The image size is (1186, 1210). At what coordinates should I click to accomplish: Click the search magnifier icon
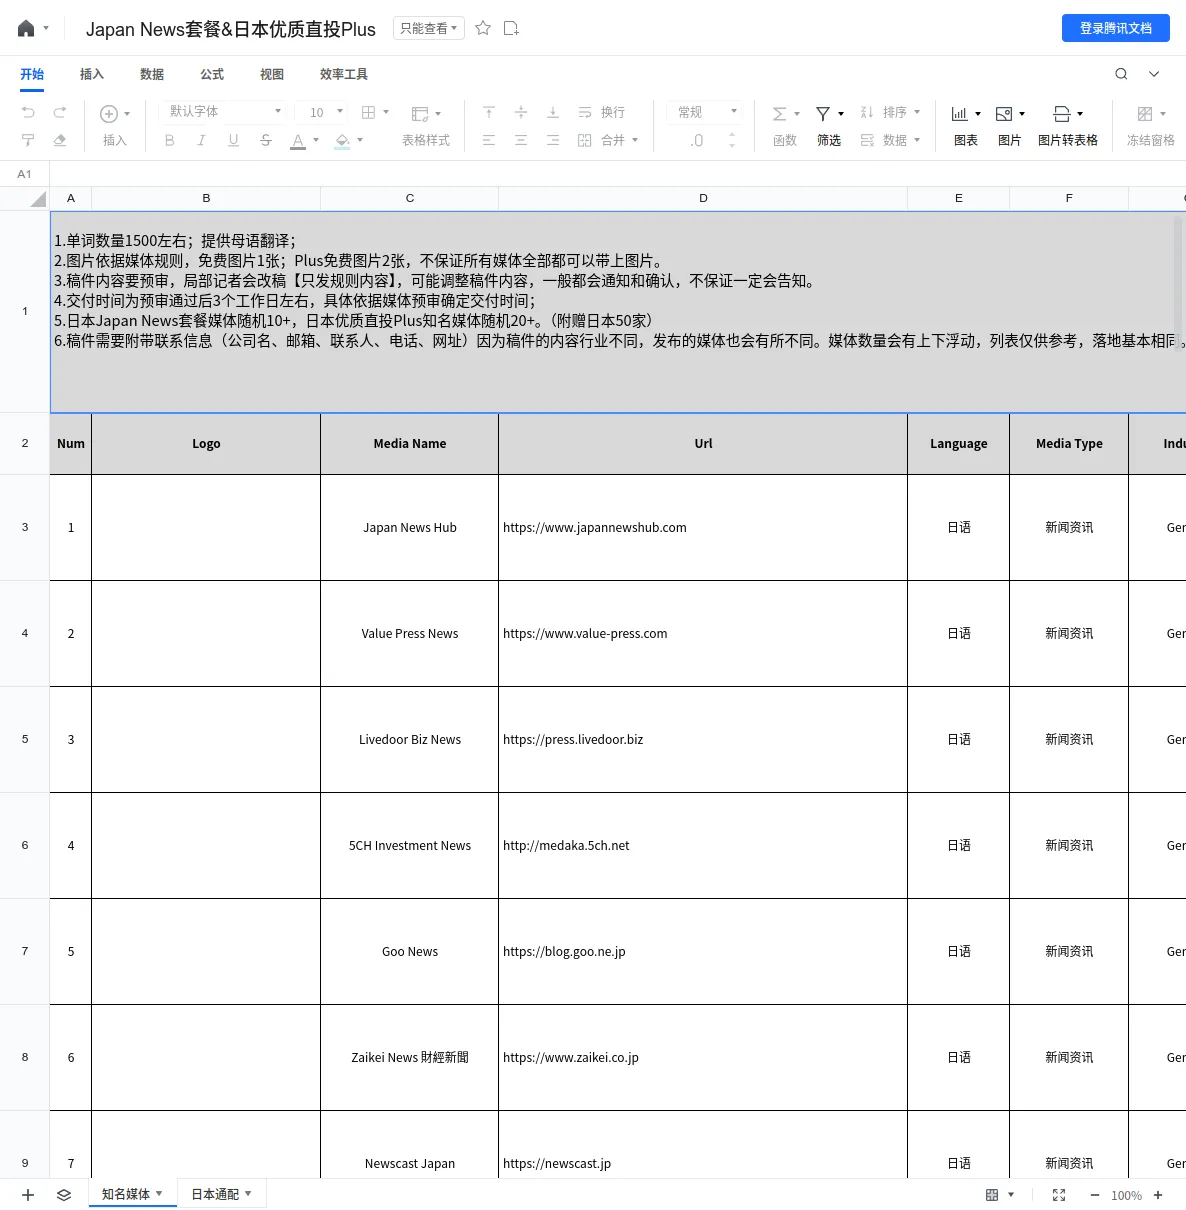coord(1121,74)
